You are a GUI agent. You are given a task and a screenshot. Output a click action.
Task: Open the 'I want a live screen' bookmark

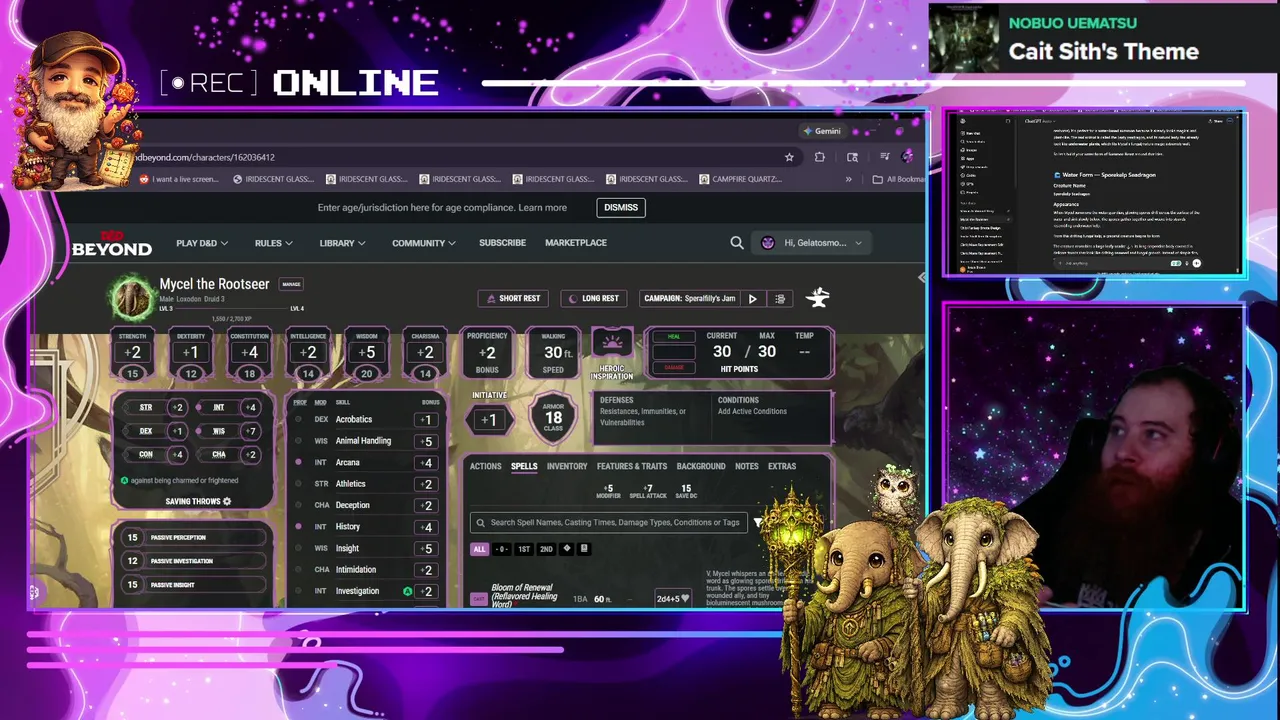click(177, 179)
